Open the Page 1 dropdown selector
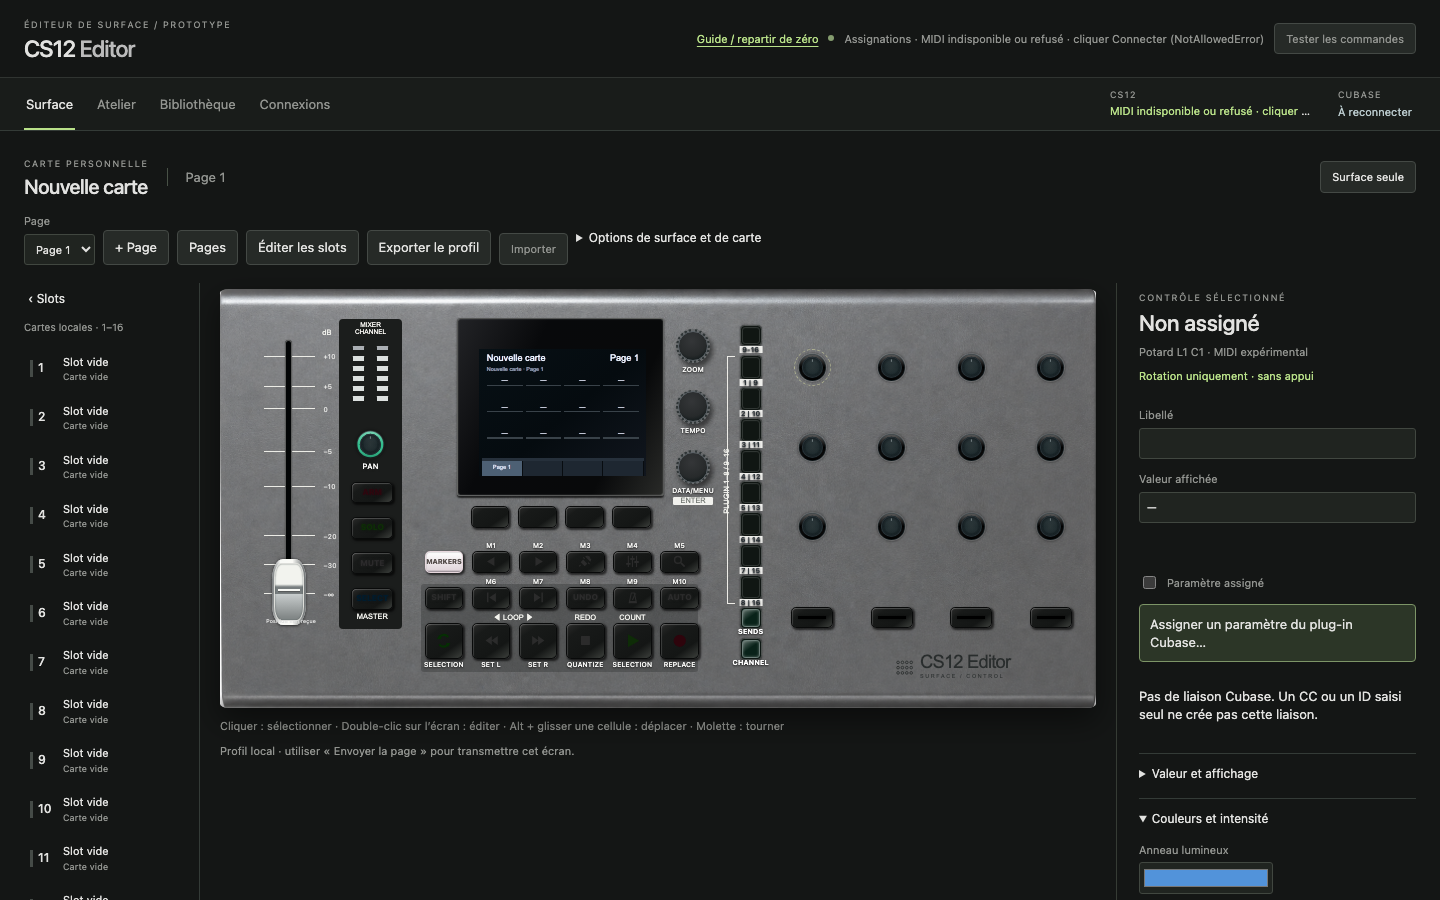Image resolution: width=1440 pixels, height=900 pixels. 59,249
